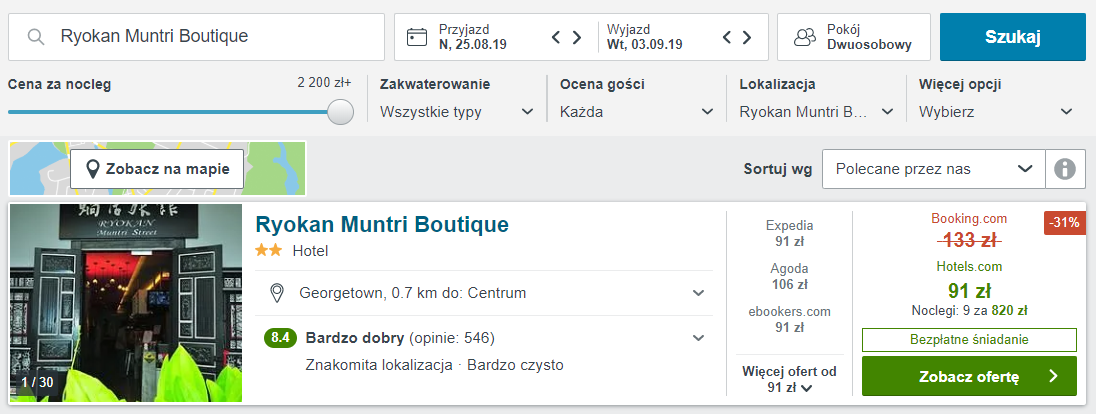The width and height of the screenshot is (1096, 414).
Task: Move departure date to next day
Action: point(747,37)
